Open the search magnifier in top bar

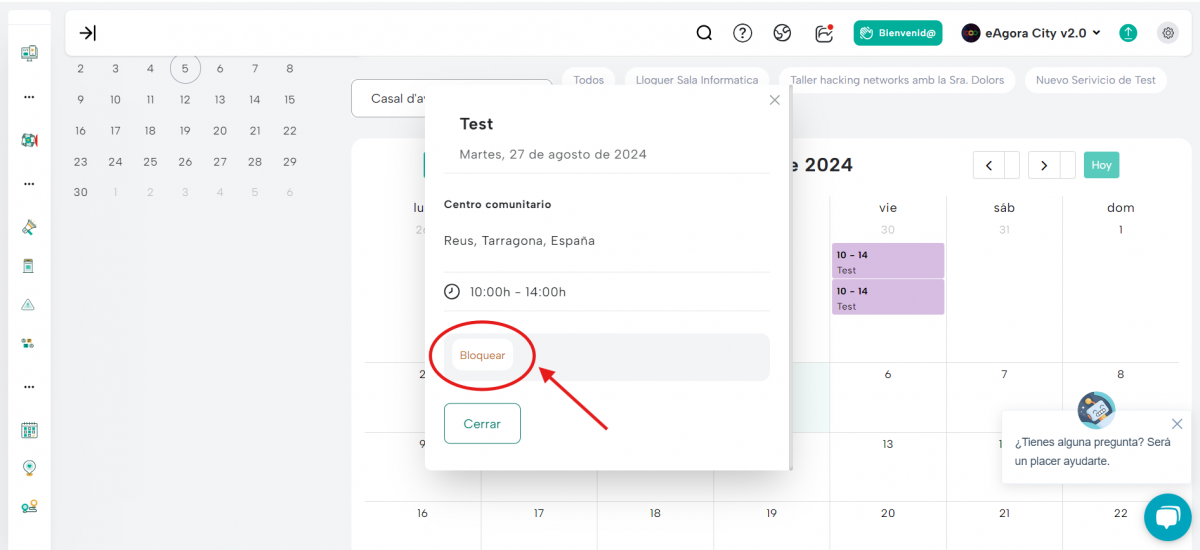pyautogui.click(x=704, y=33)
